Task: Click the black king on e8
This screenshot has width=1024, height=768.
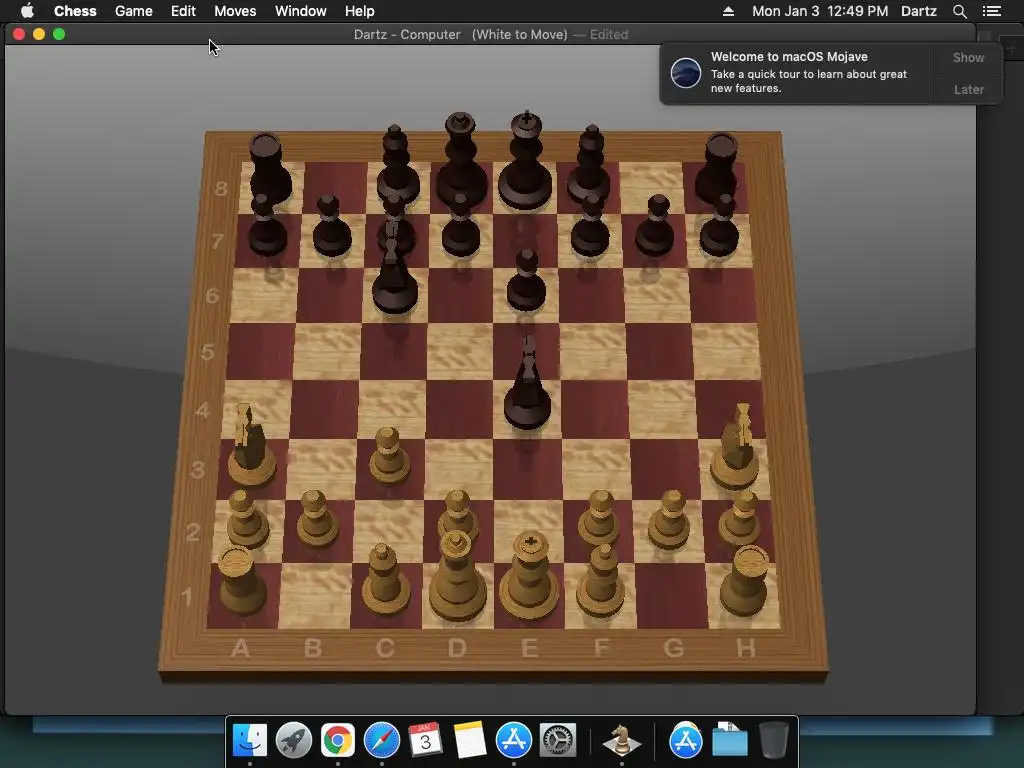Action: (526, 163)
